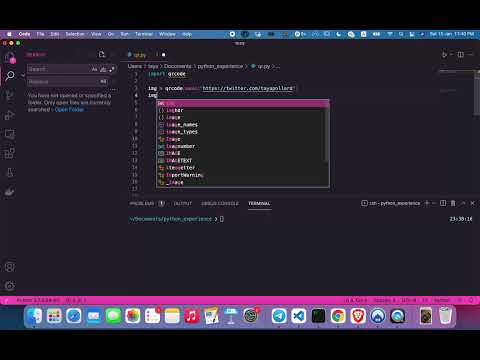Toggle Match Case in search box
480x360 pixels.
[x=95, y=69]
